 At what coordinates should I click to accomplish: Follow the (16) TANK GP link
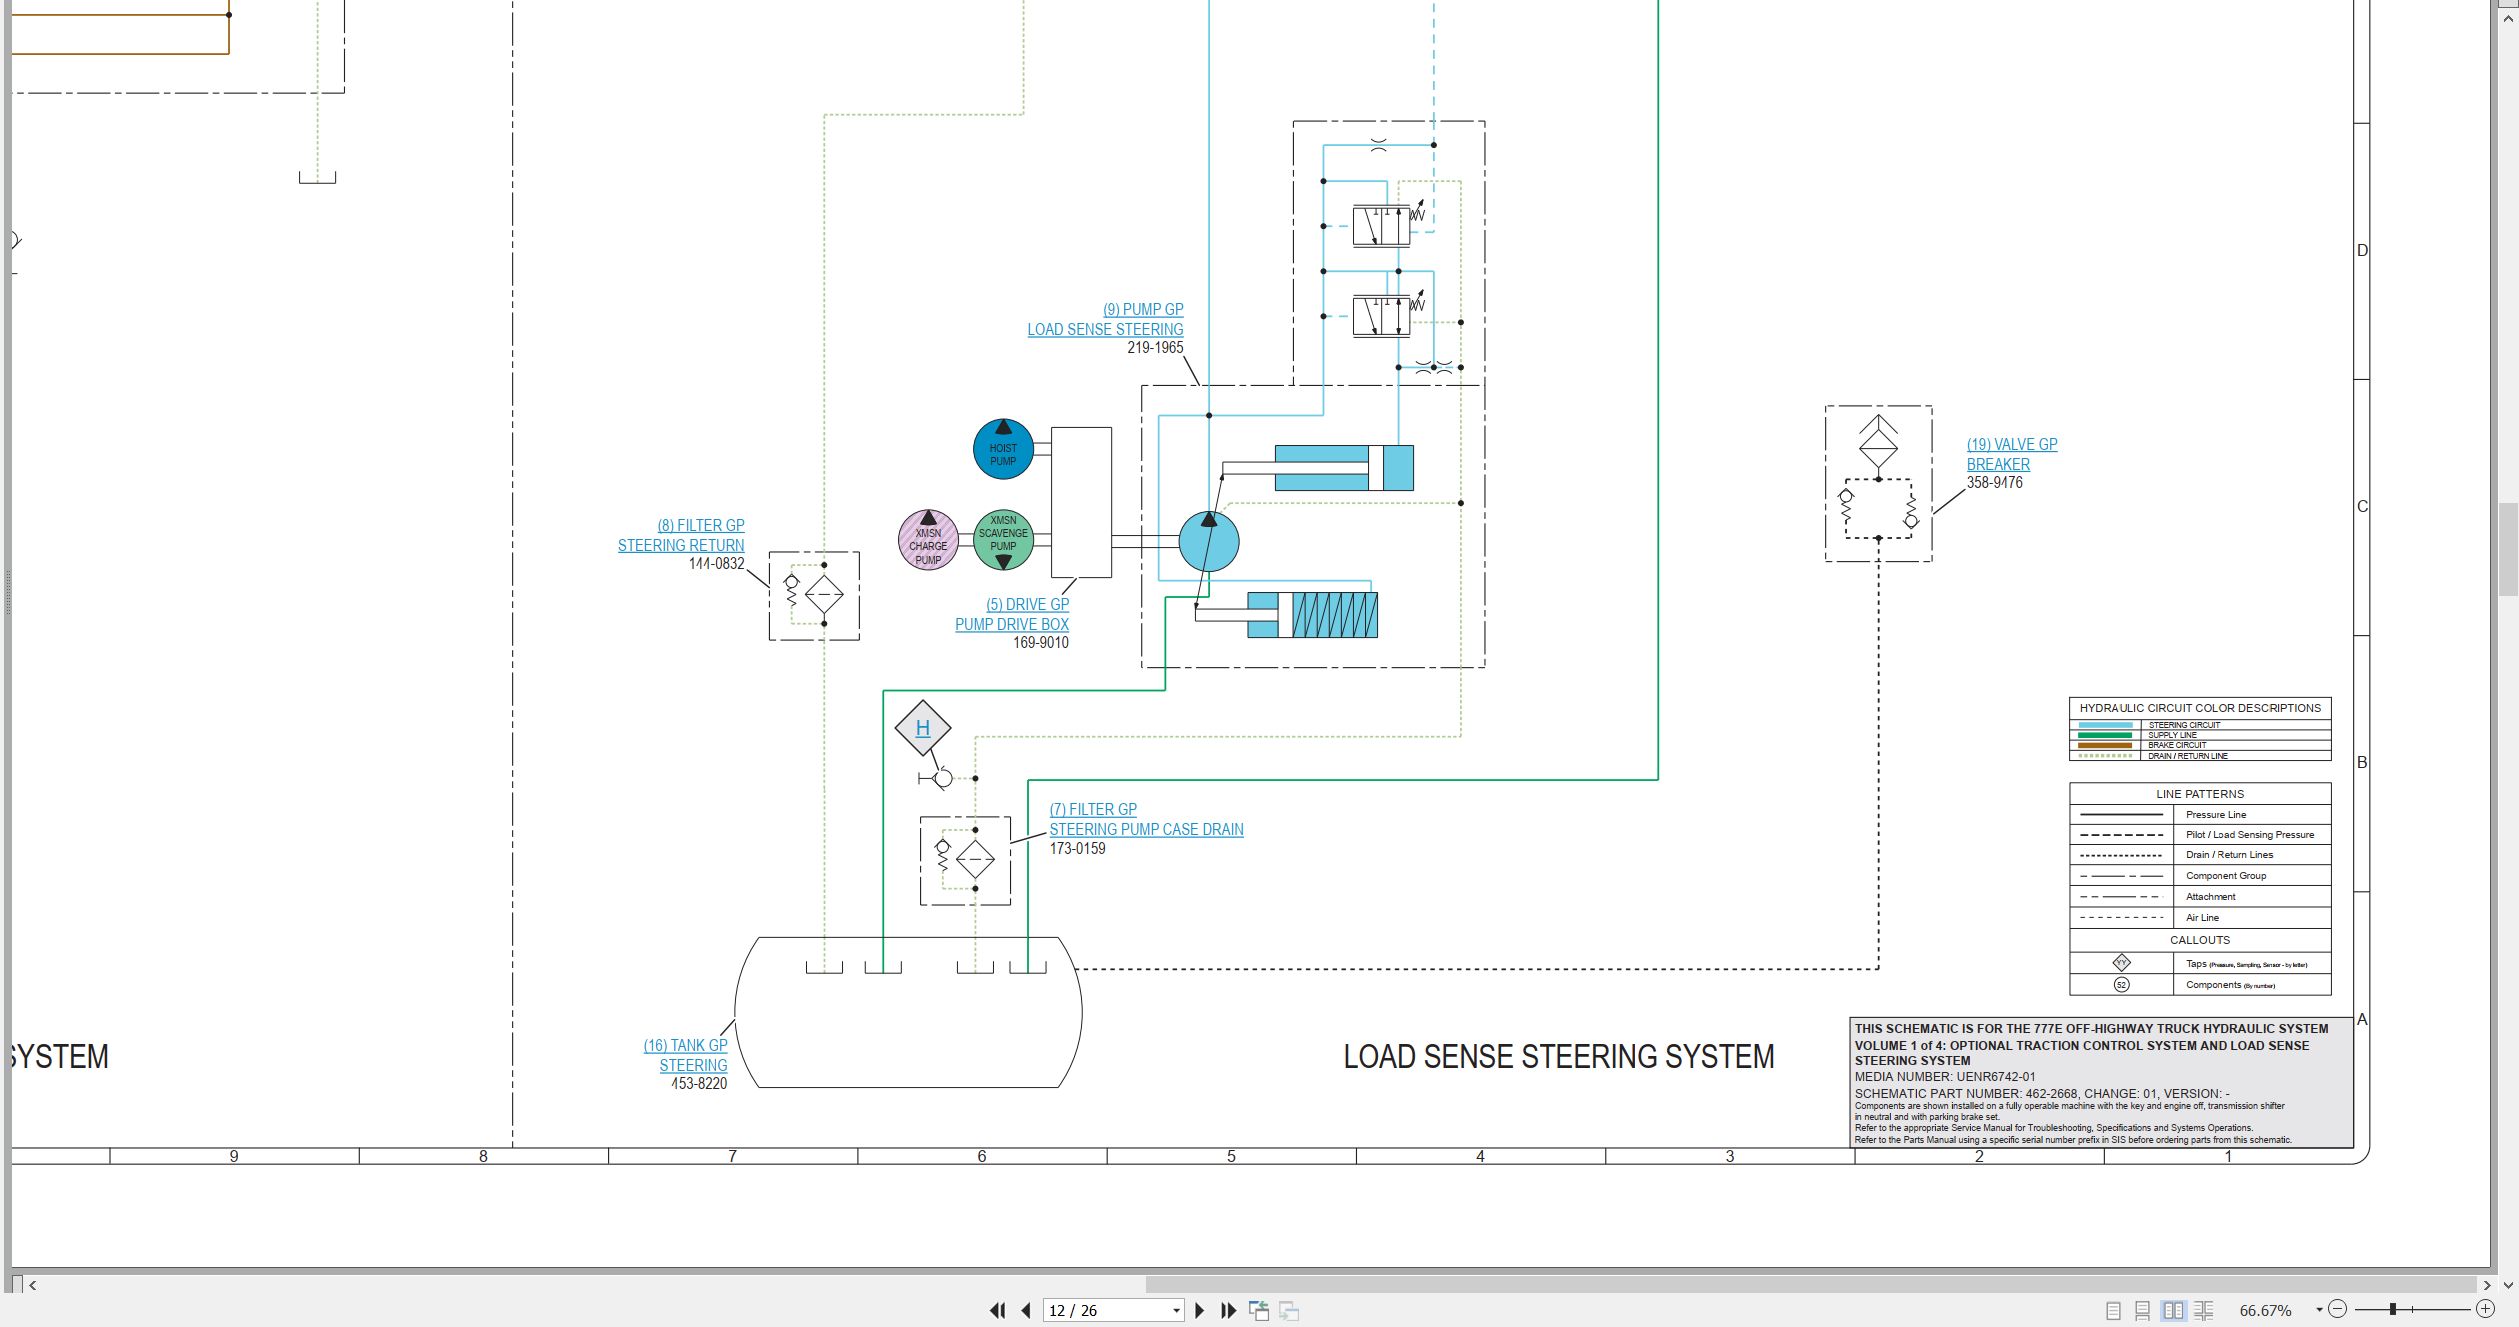685,1046
